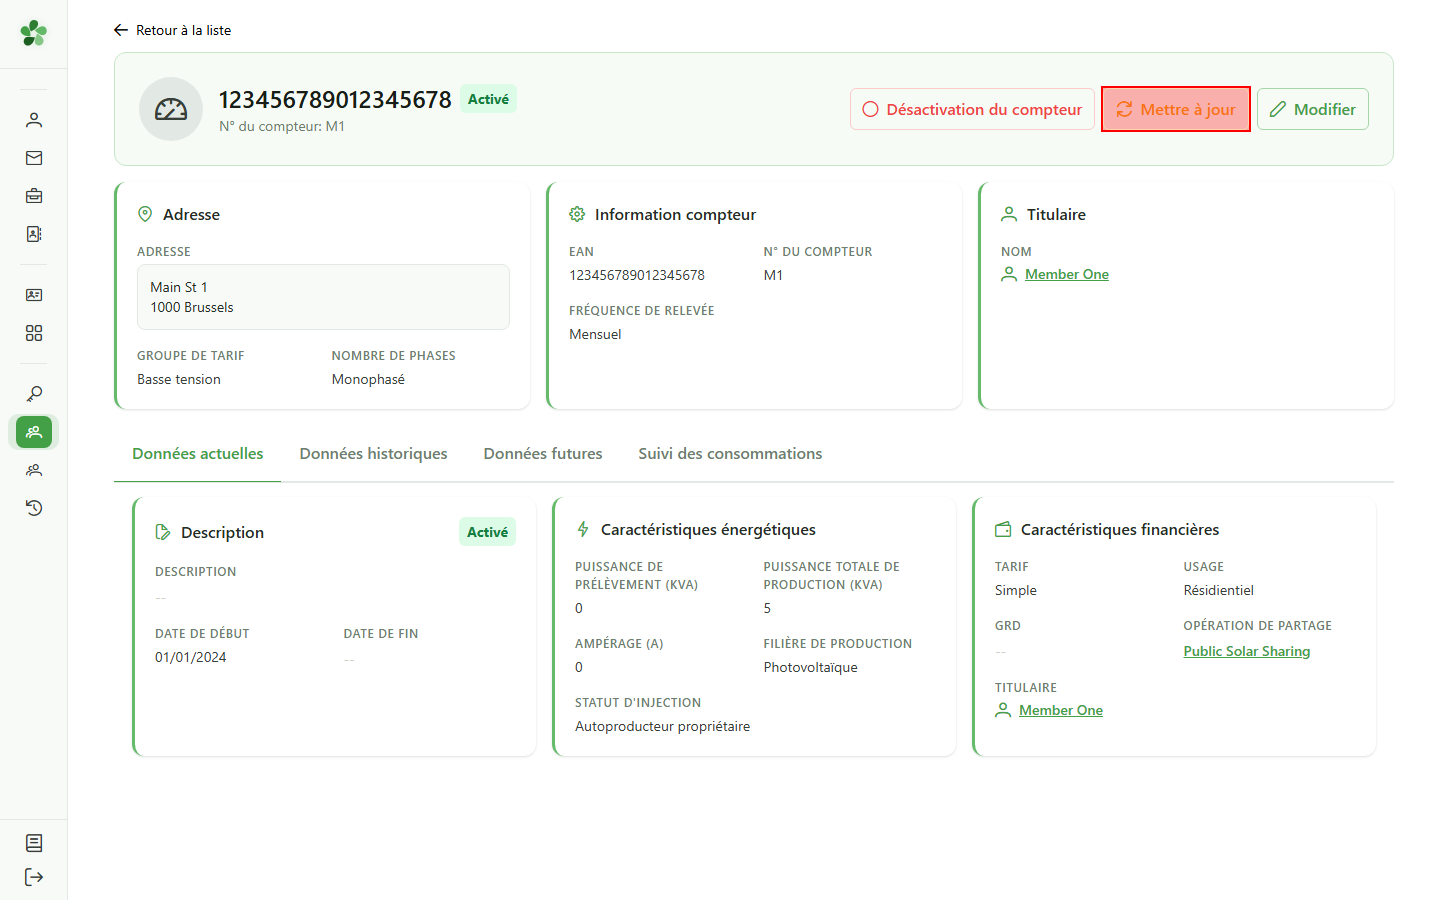
Task: Click the Simple tarif value
Action: coord(1016,590)
